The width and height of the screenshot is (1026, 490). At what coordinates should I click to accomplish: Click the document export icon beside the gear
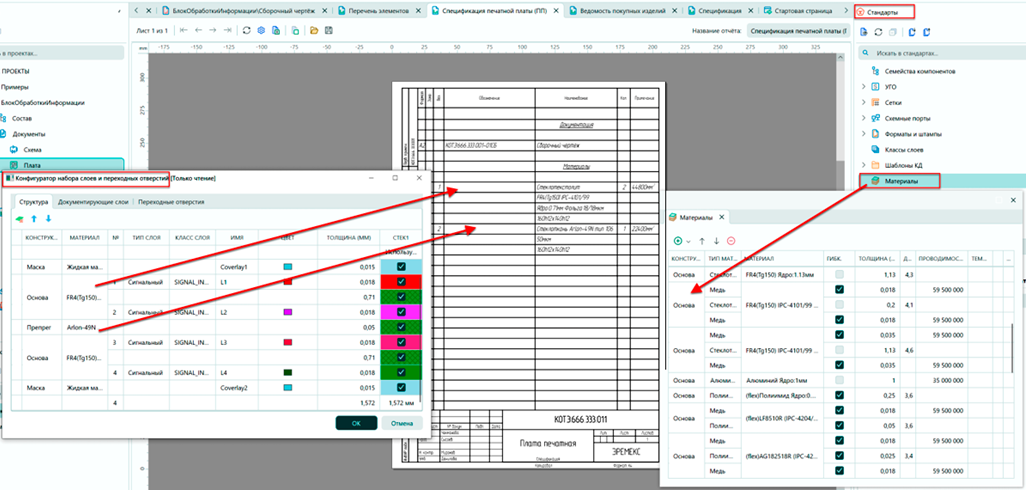(x=275, y=30)
